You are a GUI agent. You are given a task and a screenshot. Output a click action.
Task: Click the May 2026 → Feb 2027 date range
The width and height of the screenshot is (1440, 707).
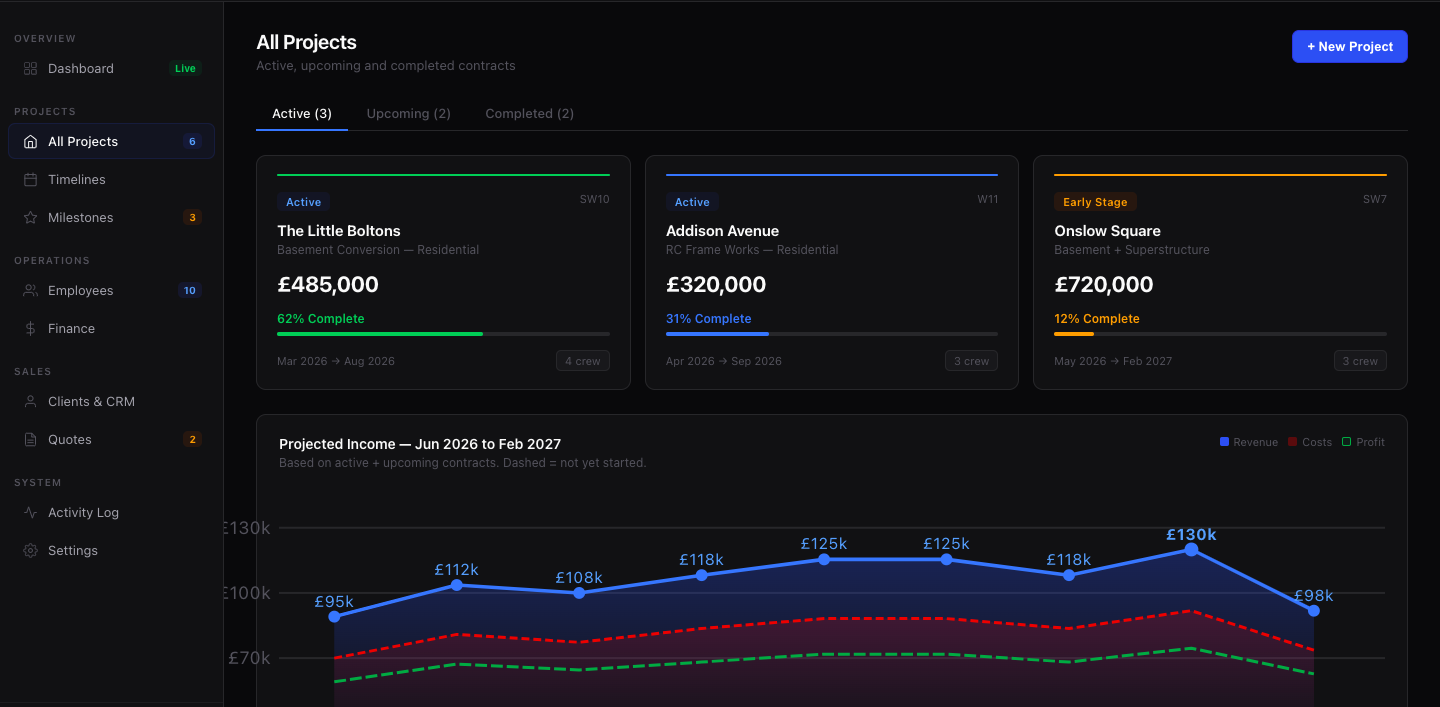(x=1113, y=361)
